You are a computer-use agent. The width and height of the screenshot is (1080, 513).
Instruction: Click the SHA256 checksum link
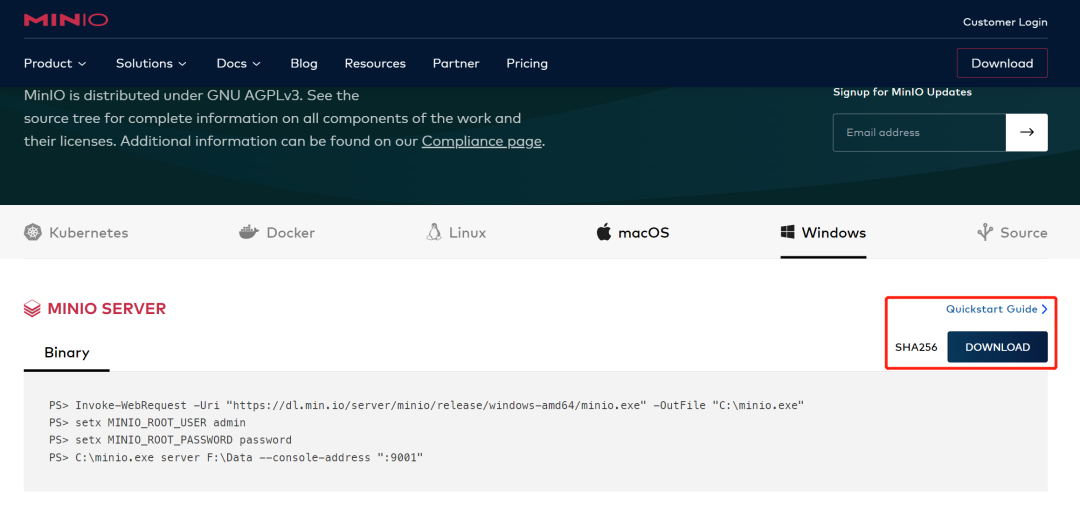(916, 347)
